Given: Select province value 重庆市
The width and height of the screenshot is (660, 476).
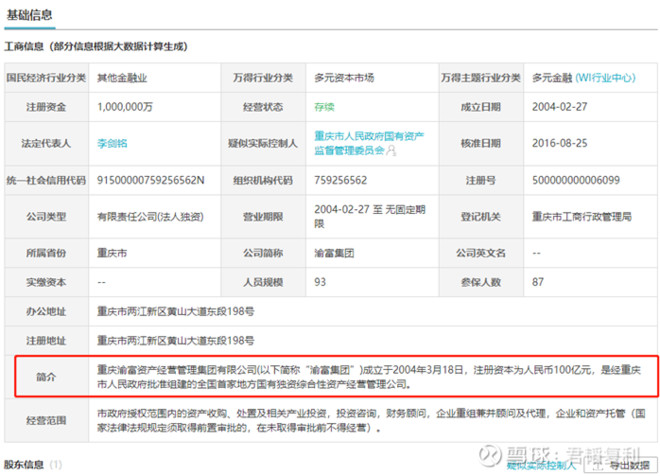Looking at the screenshot, I should [x=112, y=253].
